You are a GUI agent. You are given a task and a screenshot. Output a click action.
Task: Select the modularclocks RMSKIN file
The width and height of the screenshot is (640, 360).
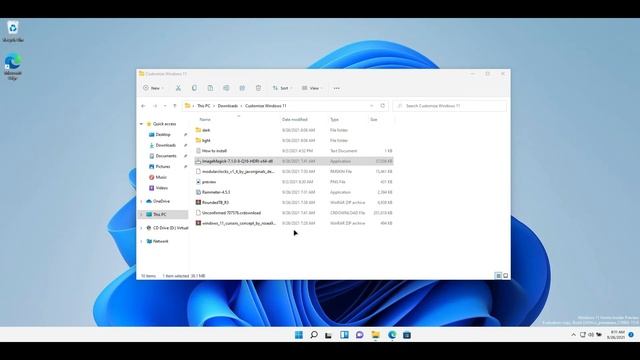pos(294,171)
